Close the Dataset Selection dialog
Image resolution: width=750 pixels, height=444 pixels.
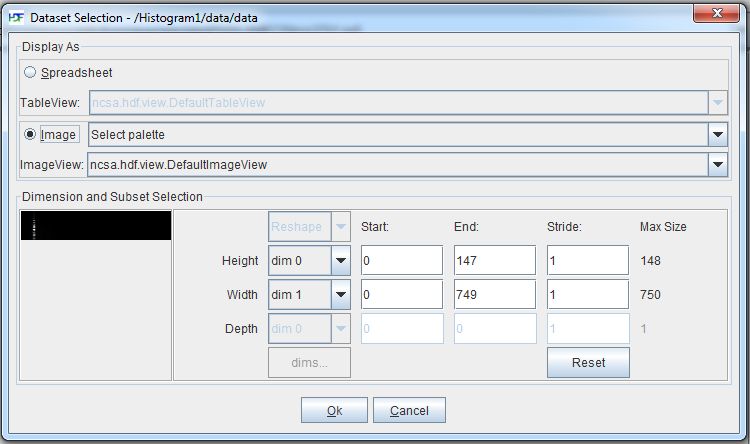coord(715,13)
